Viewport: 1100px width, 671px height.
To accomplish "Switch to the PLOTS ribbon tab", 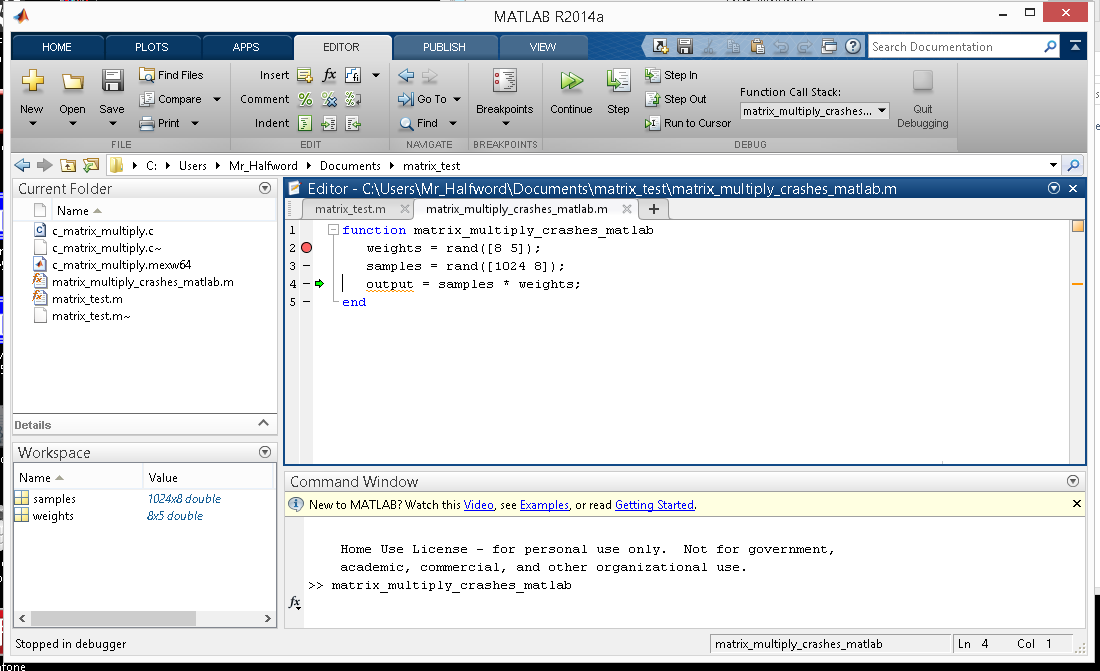I will coord(152,47).
